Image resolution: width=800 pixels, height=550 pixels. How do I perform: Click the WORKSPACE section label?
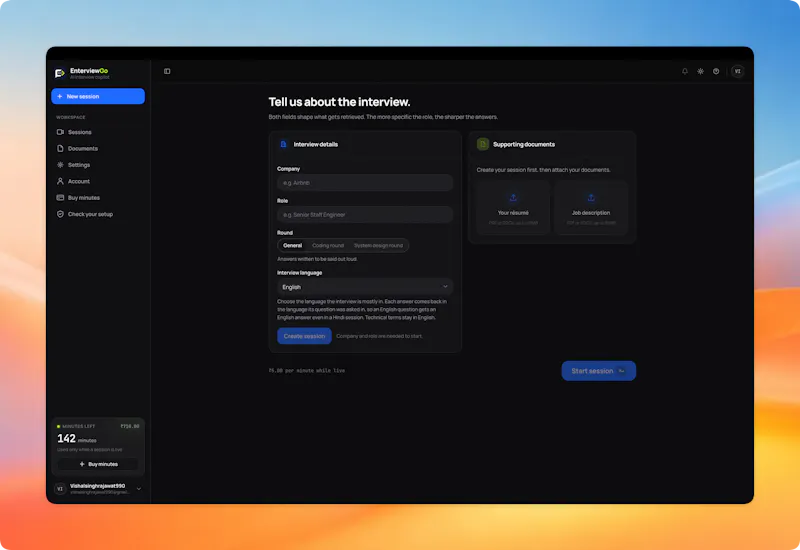(x=70, y=117)
